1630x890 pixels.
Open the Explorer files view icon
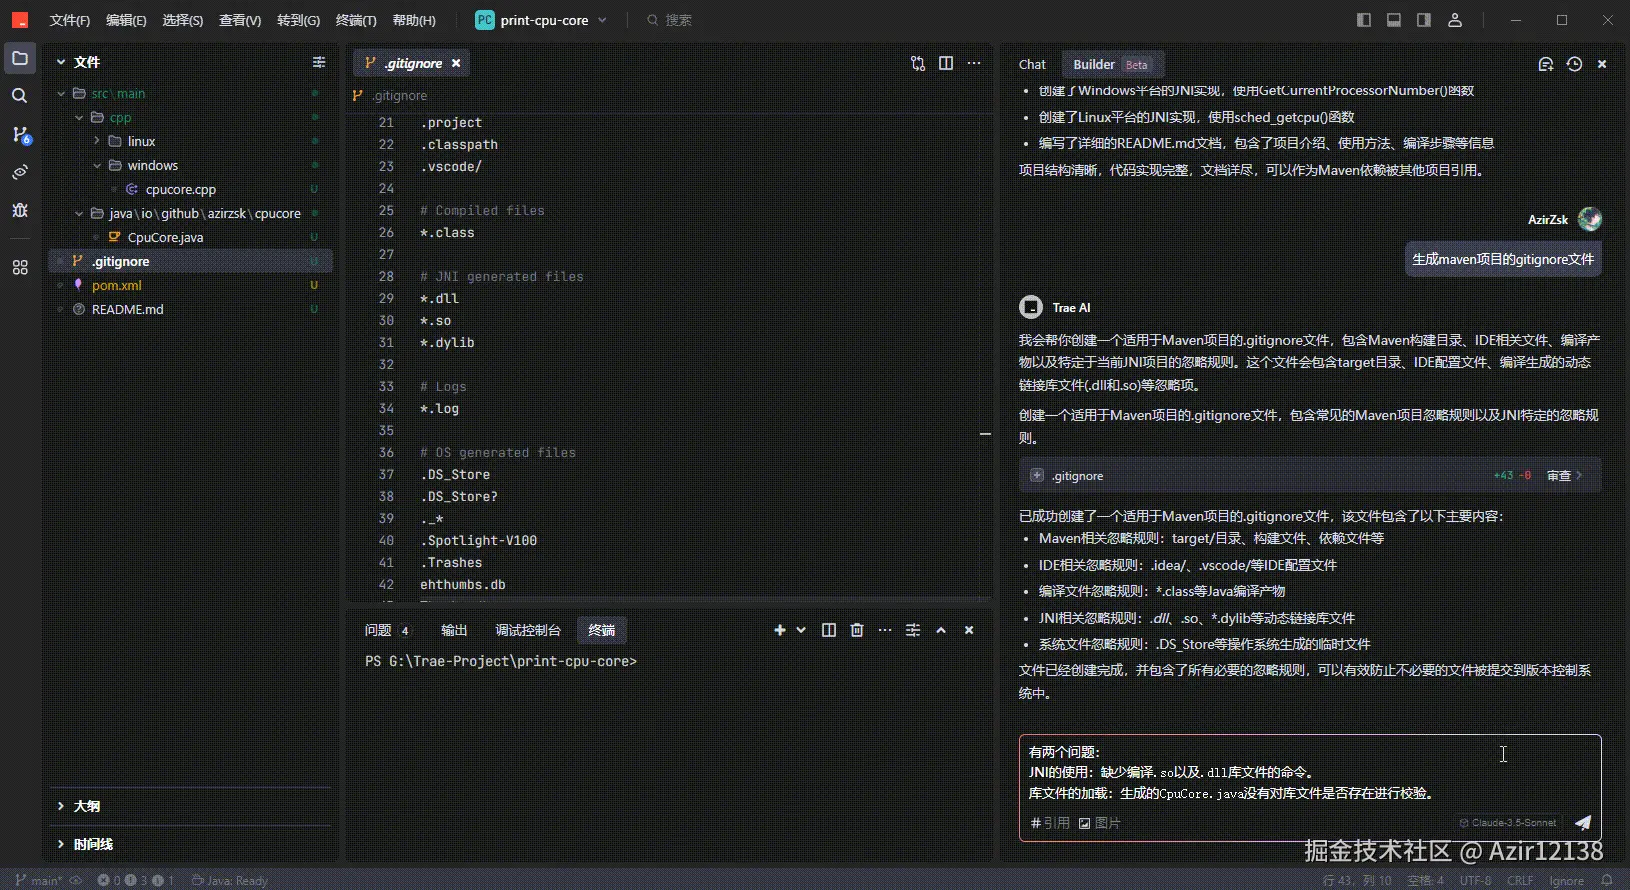(20, 58)
